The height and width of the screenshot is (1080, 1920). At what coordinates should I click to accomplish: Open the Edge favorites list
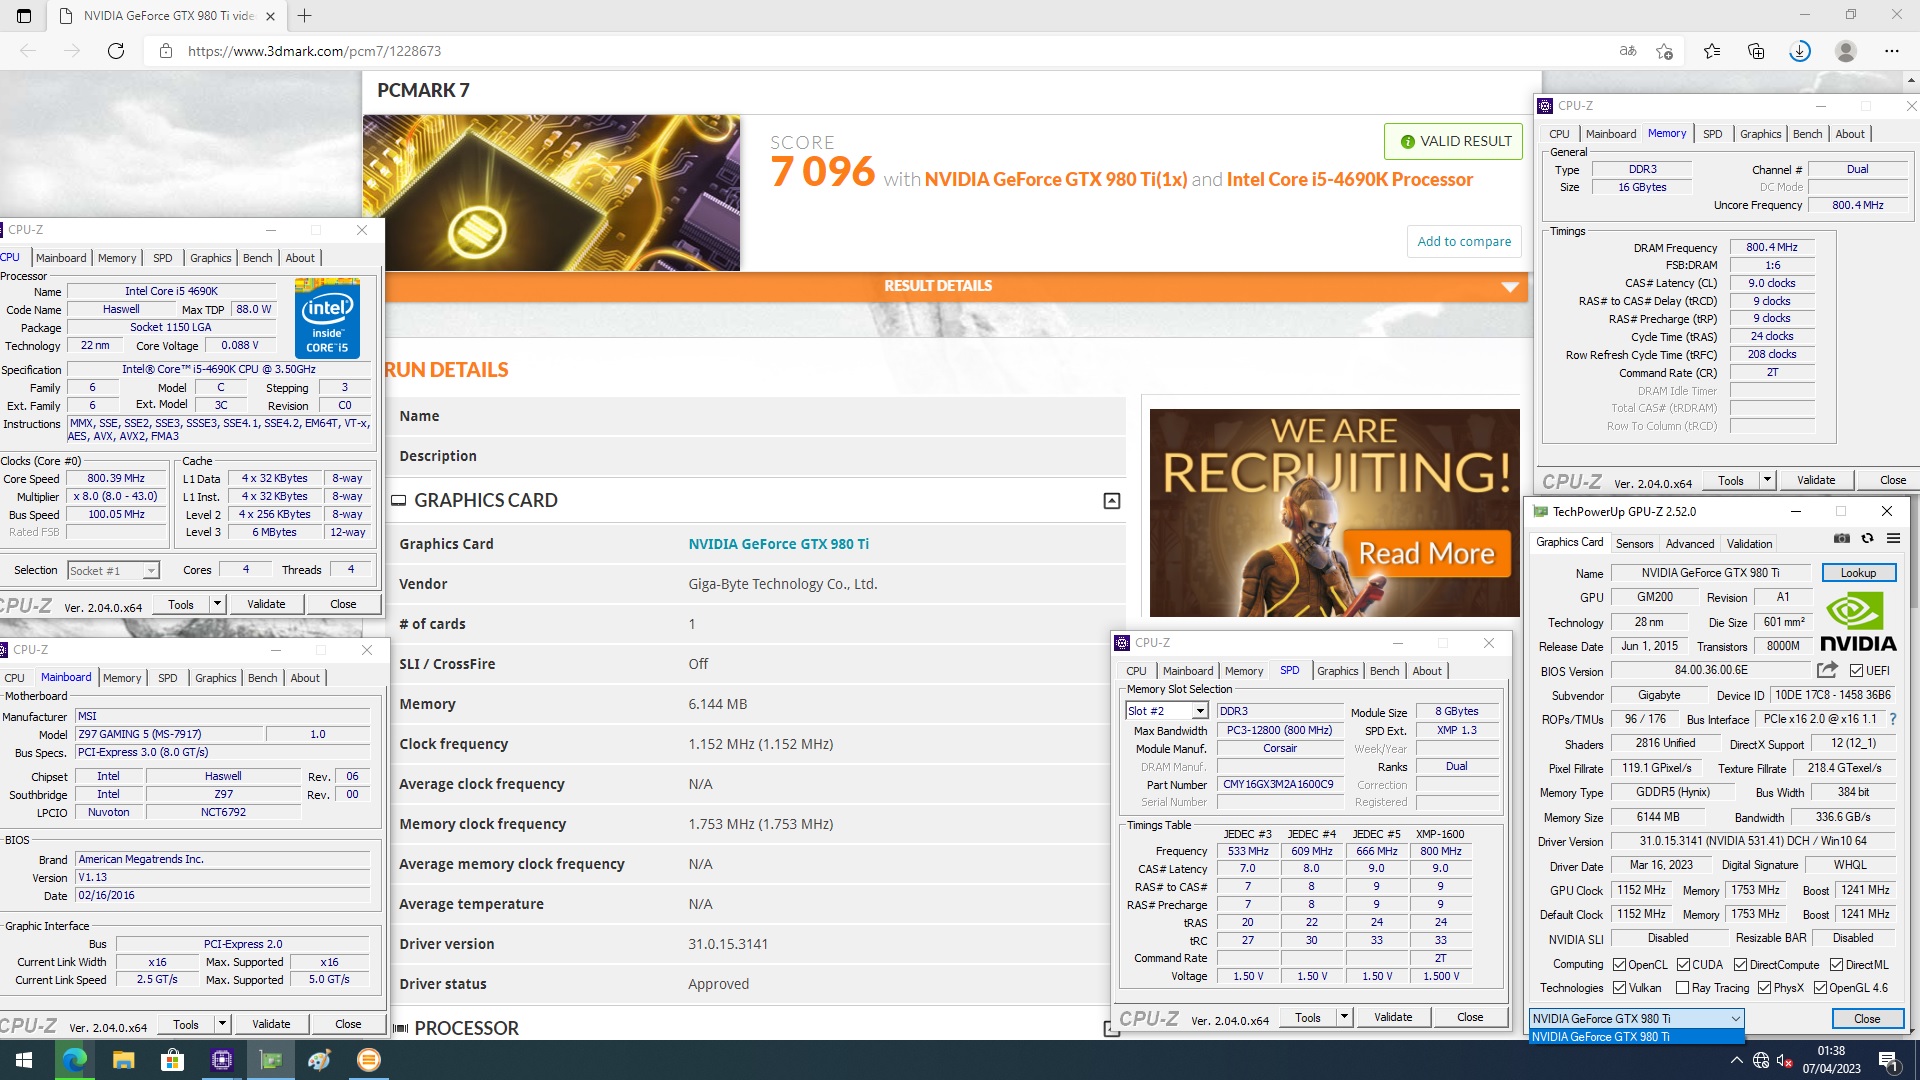pos(1712,51)
